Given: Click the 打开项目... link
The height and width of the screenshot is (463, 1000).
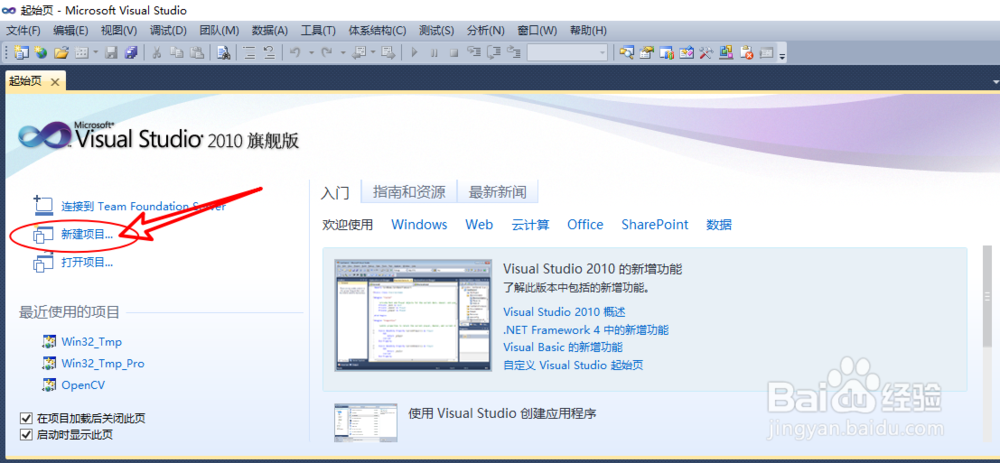Looking at the screenshot, I should click(87, 262).
